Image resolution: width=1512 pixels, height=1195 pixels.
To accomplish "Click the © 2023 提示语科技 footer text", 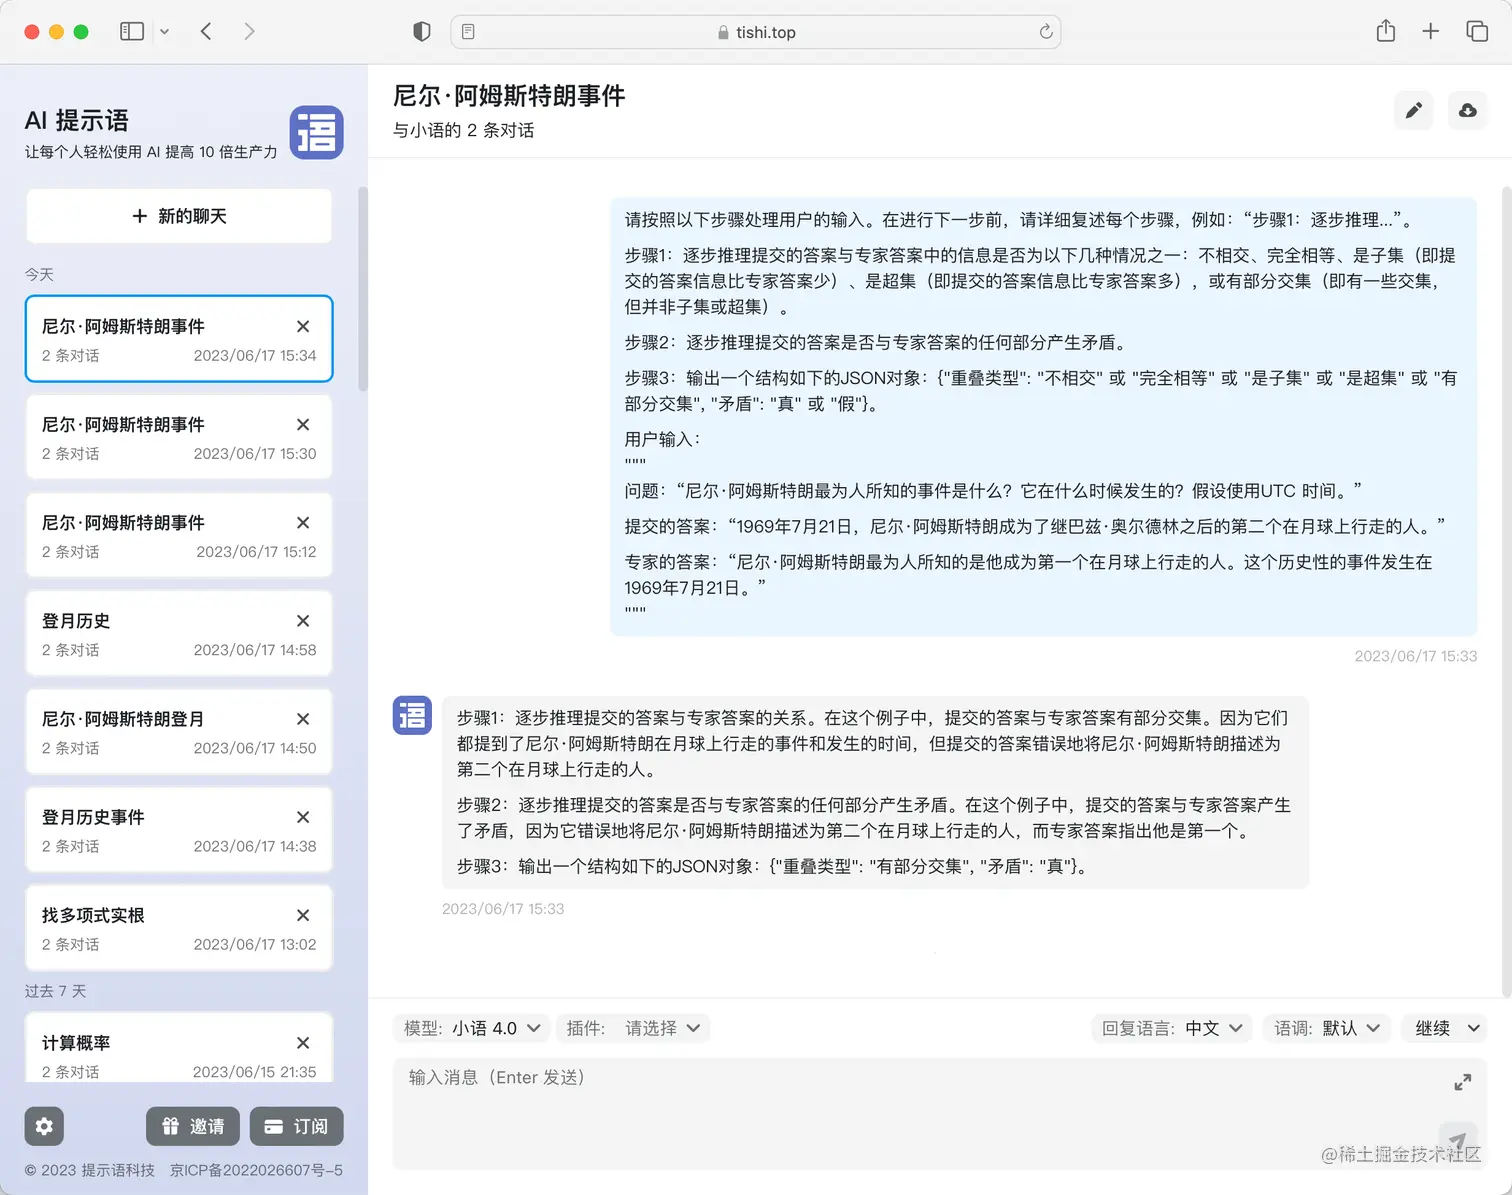I will [90, 1170].
